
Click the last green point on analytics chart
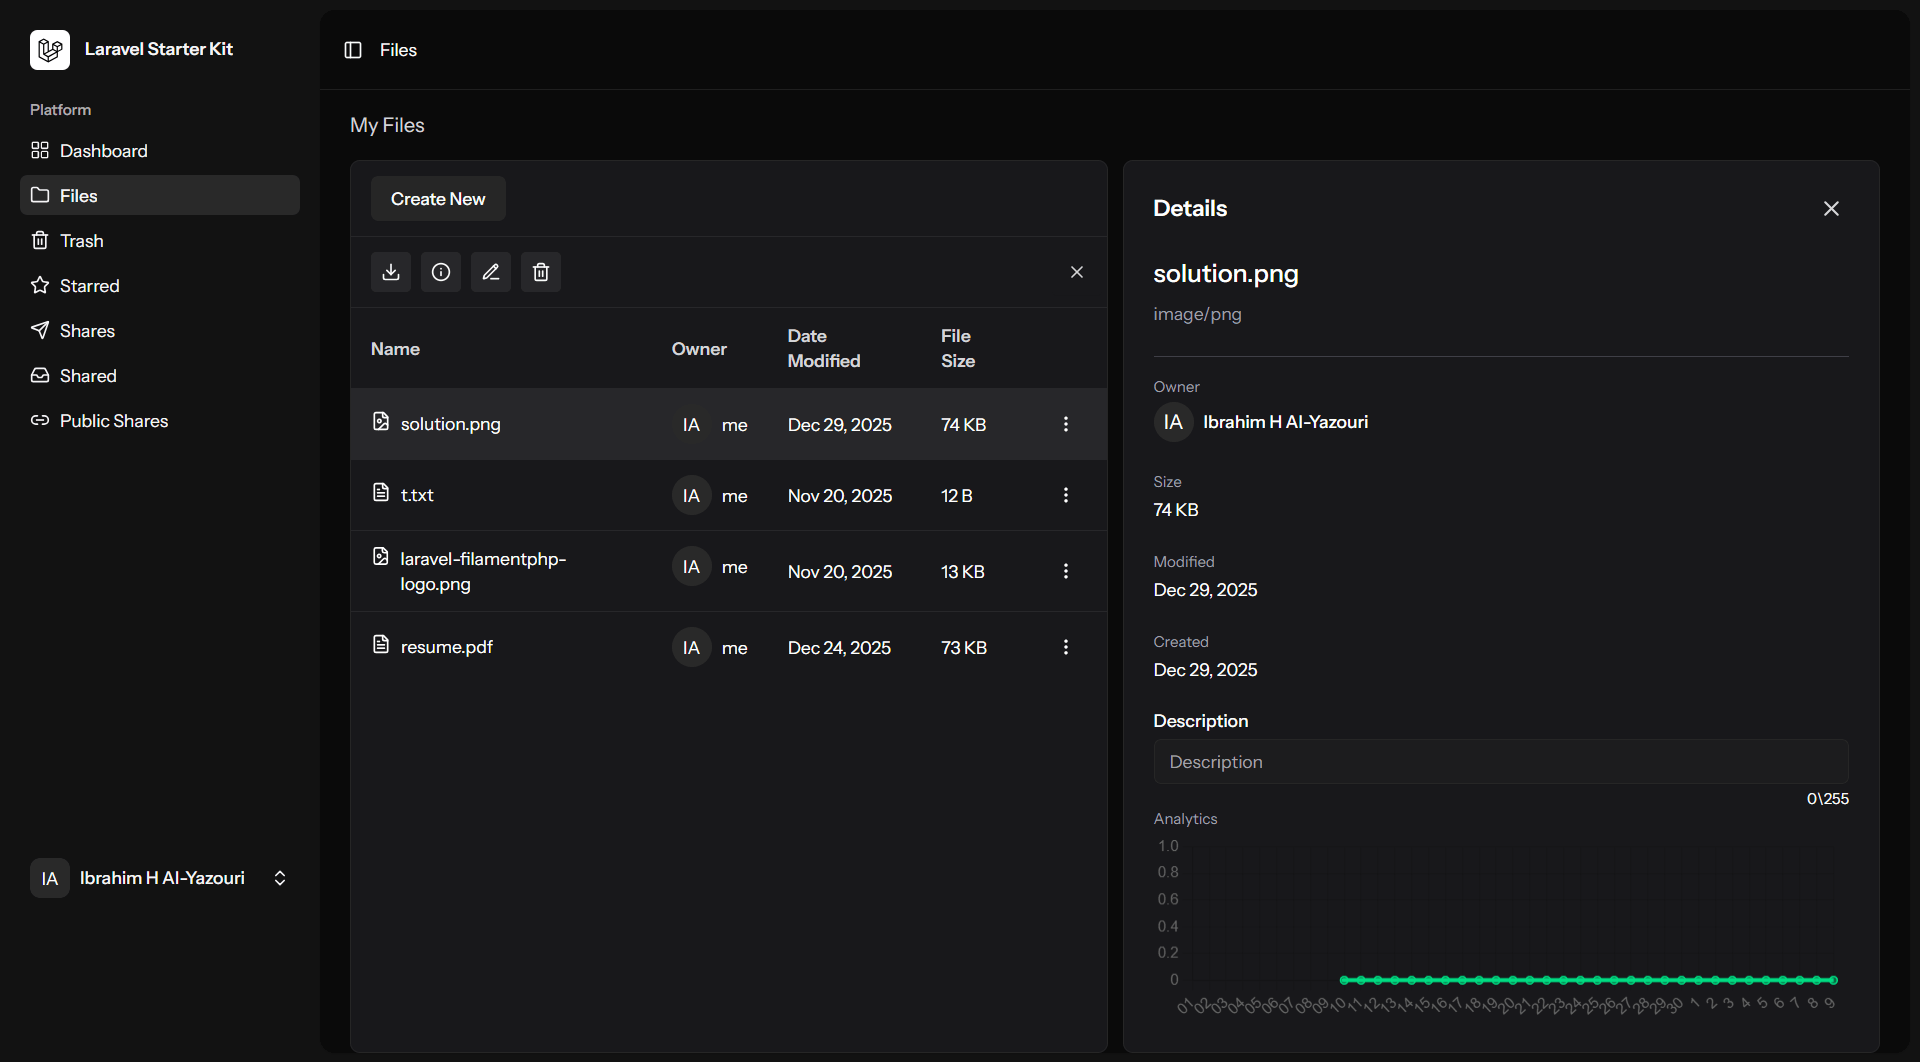point(1834,980)
